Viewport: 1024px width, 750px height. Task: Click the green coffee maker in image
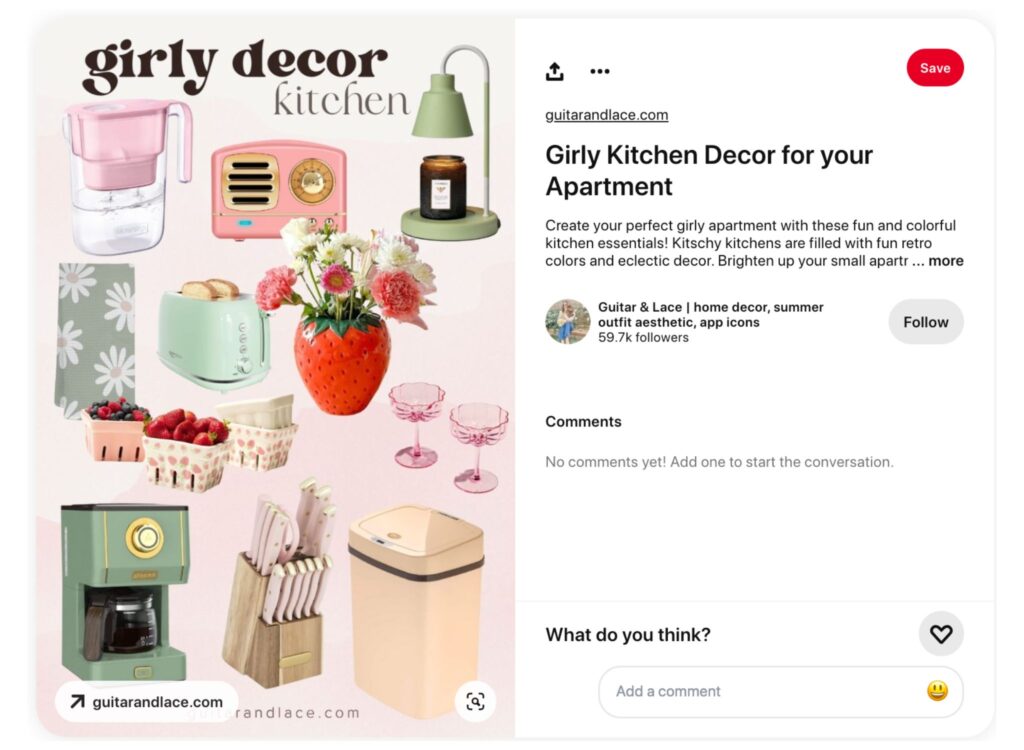tap(125, 592)
